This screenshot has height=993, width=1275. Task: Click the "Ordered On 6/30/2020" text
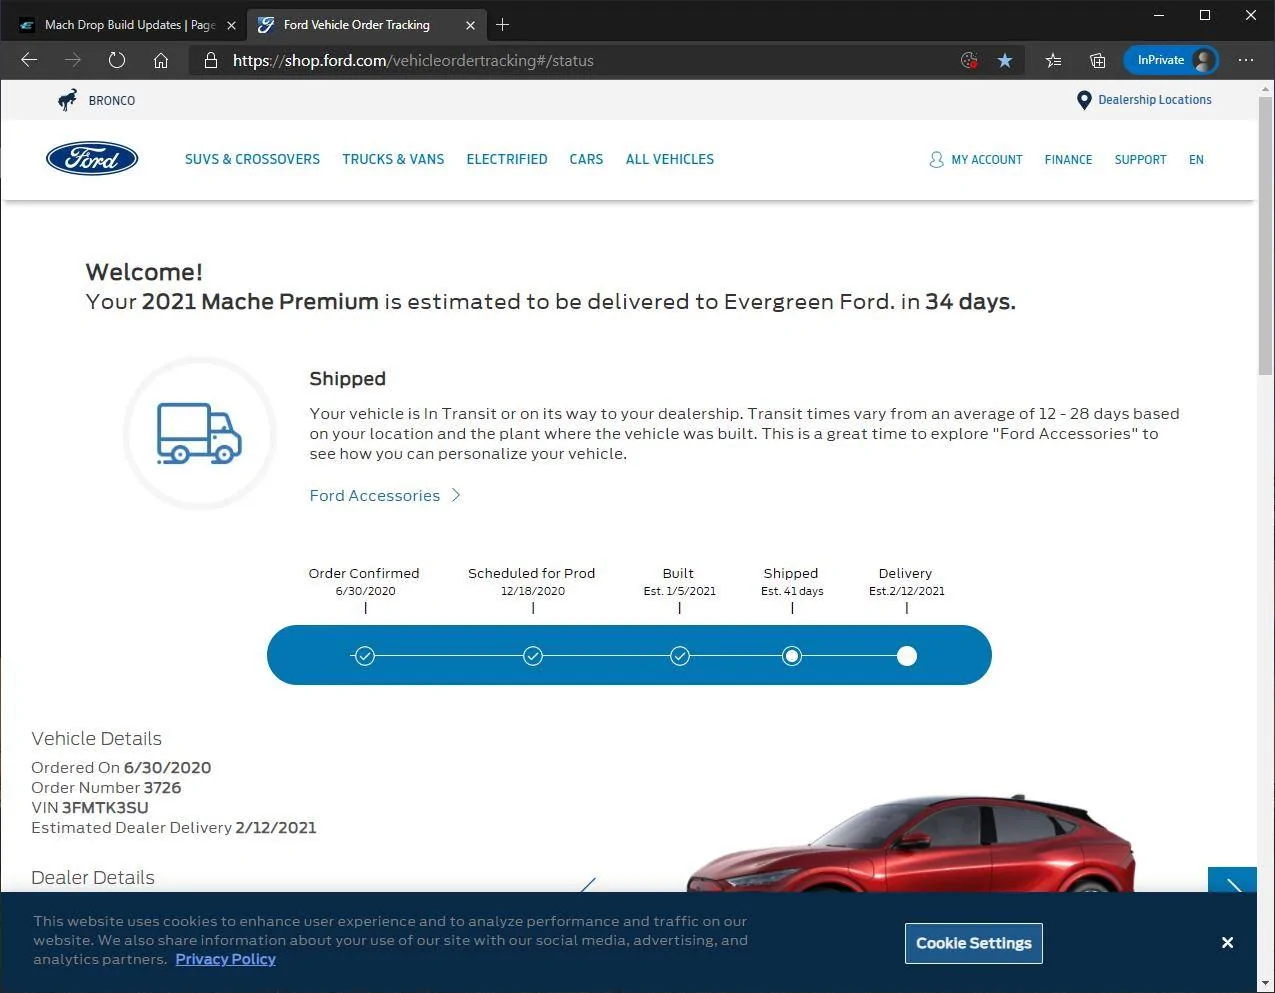coord(121,768)
